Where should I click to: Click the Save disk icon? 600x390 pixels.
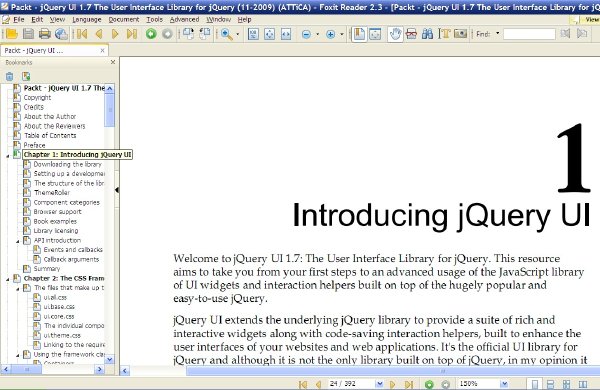click(x=28, y=34)
